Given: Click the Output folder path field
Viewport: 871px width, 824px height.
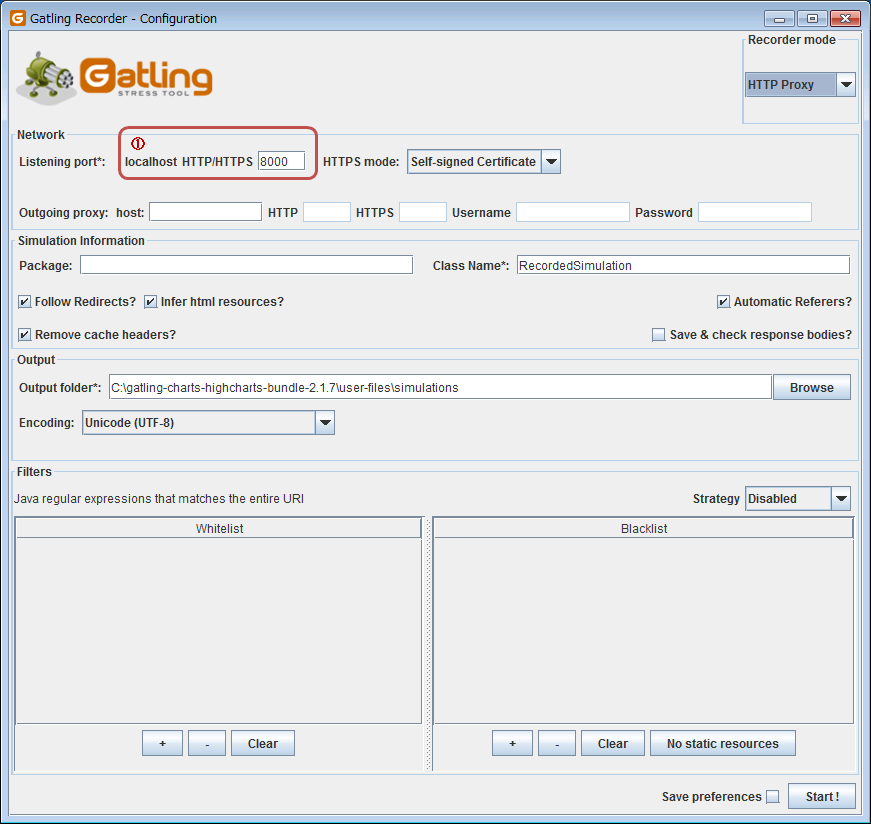Looking at the screenshot, I should point(440,387).
